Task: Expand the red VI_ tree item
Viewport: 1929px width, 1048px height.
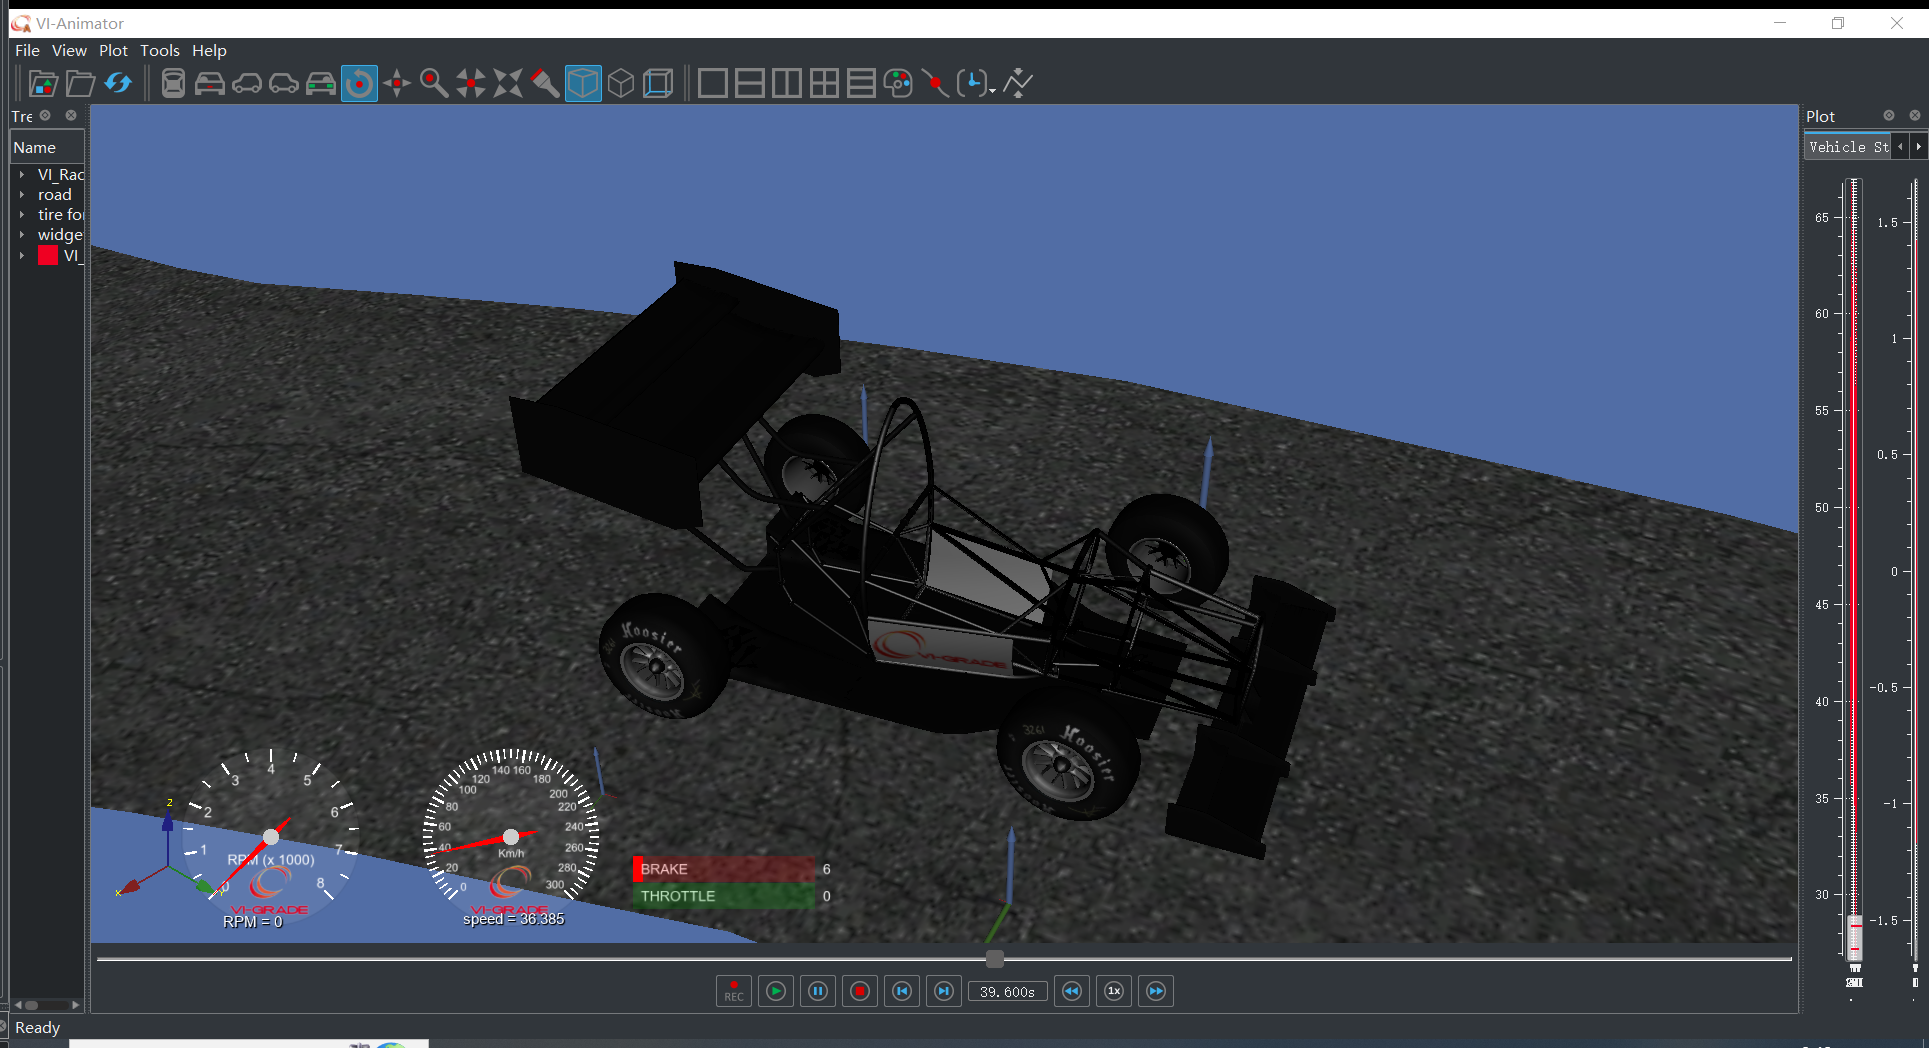Action: pyautogui.click(x=21, y=256)
